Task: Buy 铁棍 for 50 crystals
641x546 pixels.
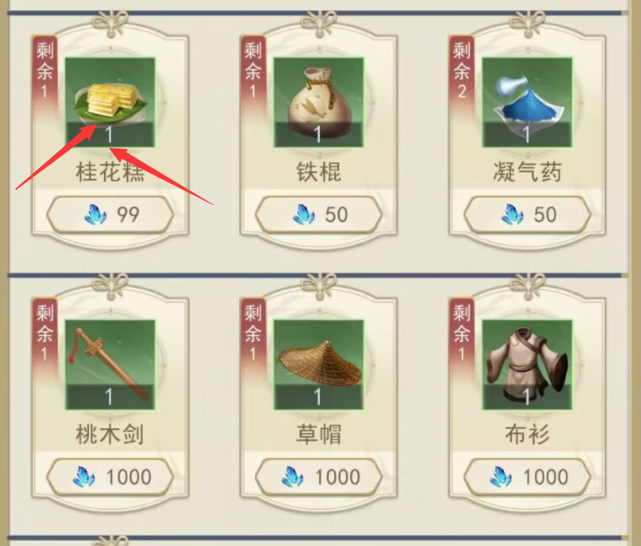Action: click(x=318, y=215)
